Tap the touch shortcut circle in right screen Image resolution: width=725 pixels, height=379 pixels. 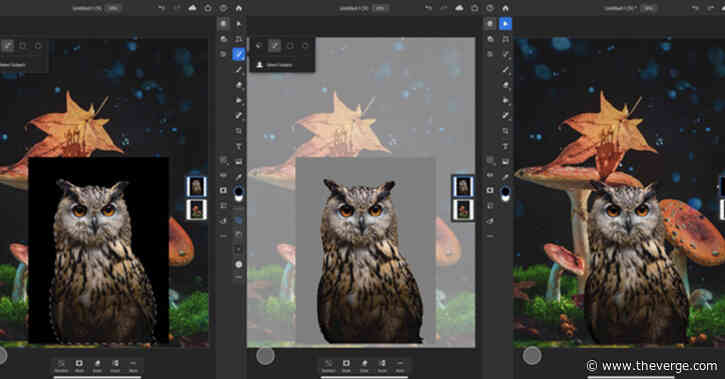click(532, 356)
